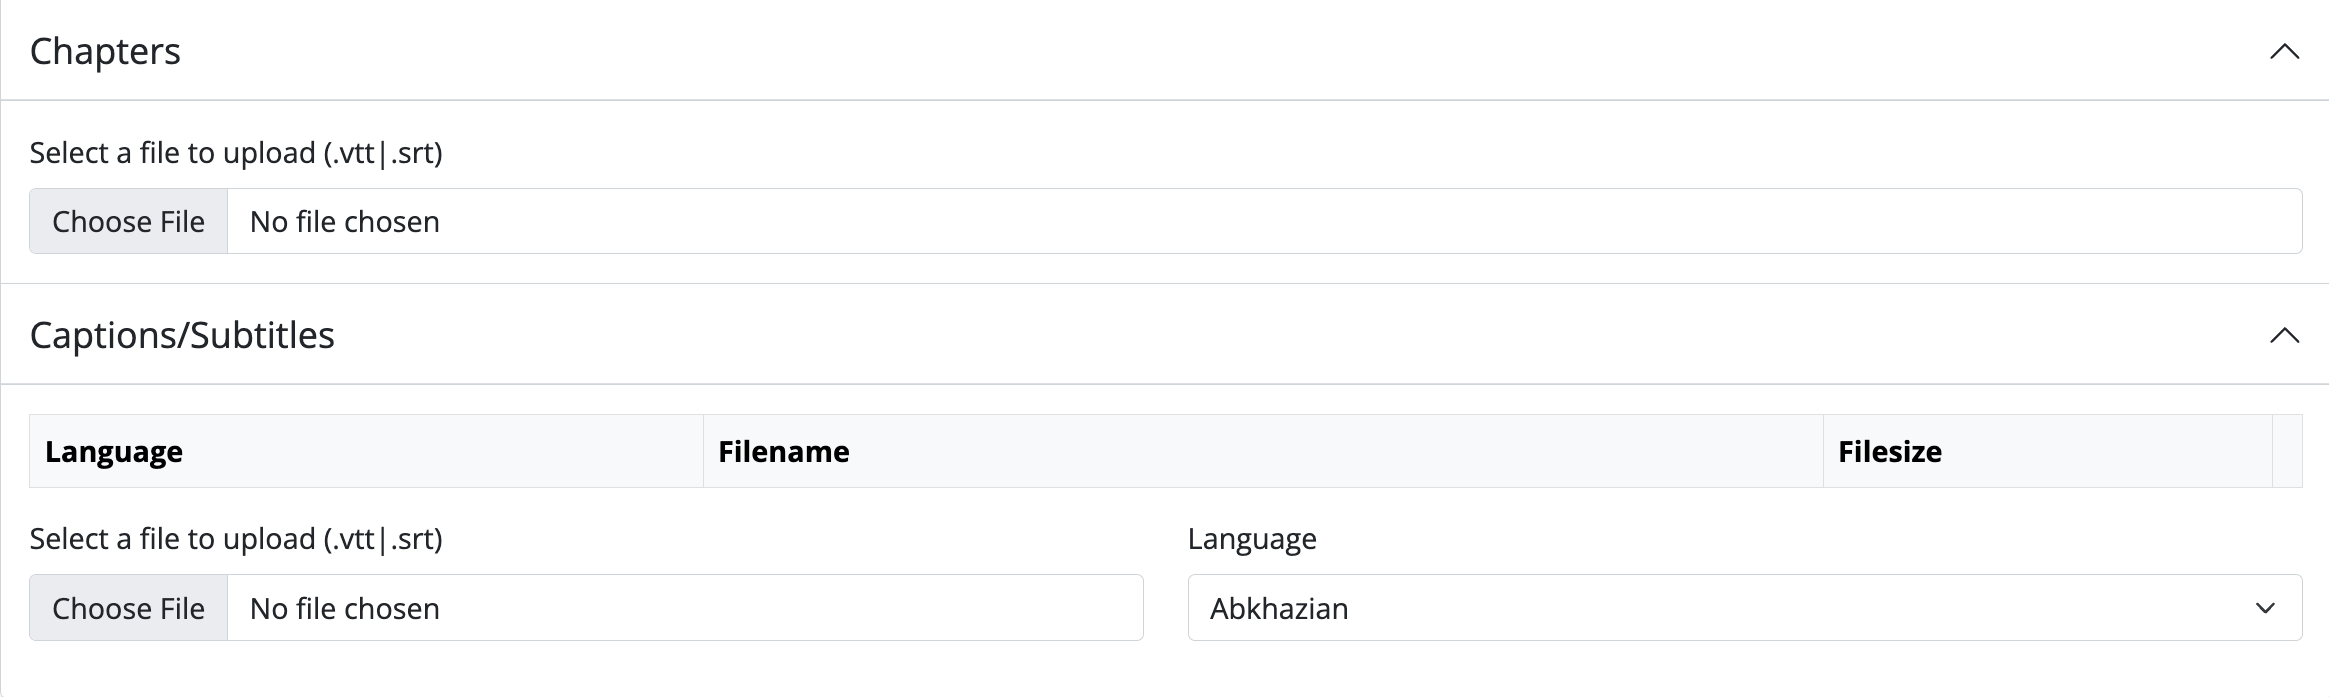Viewport: 2329px width, 697px height.
Task: Click Choose File under Captions/Subtitles
Action: [x=129, y=608]
